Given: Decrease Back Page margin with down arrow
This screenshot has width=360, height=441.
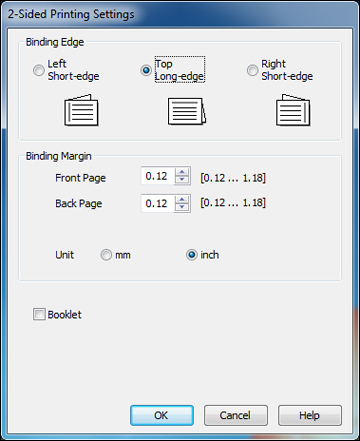Looking at the screenshot, I should 182,207.
